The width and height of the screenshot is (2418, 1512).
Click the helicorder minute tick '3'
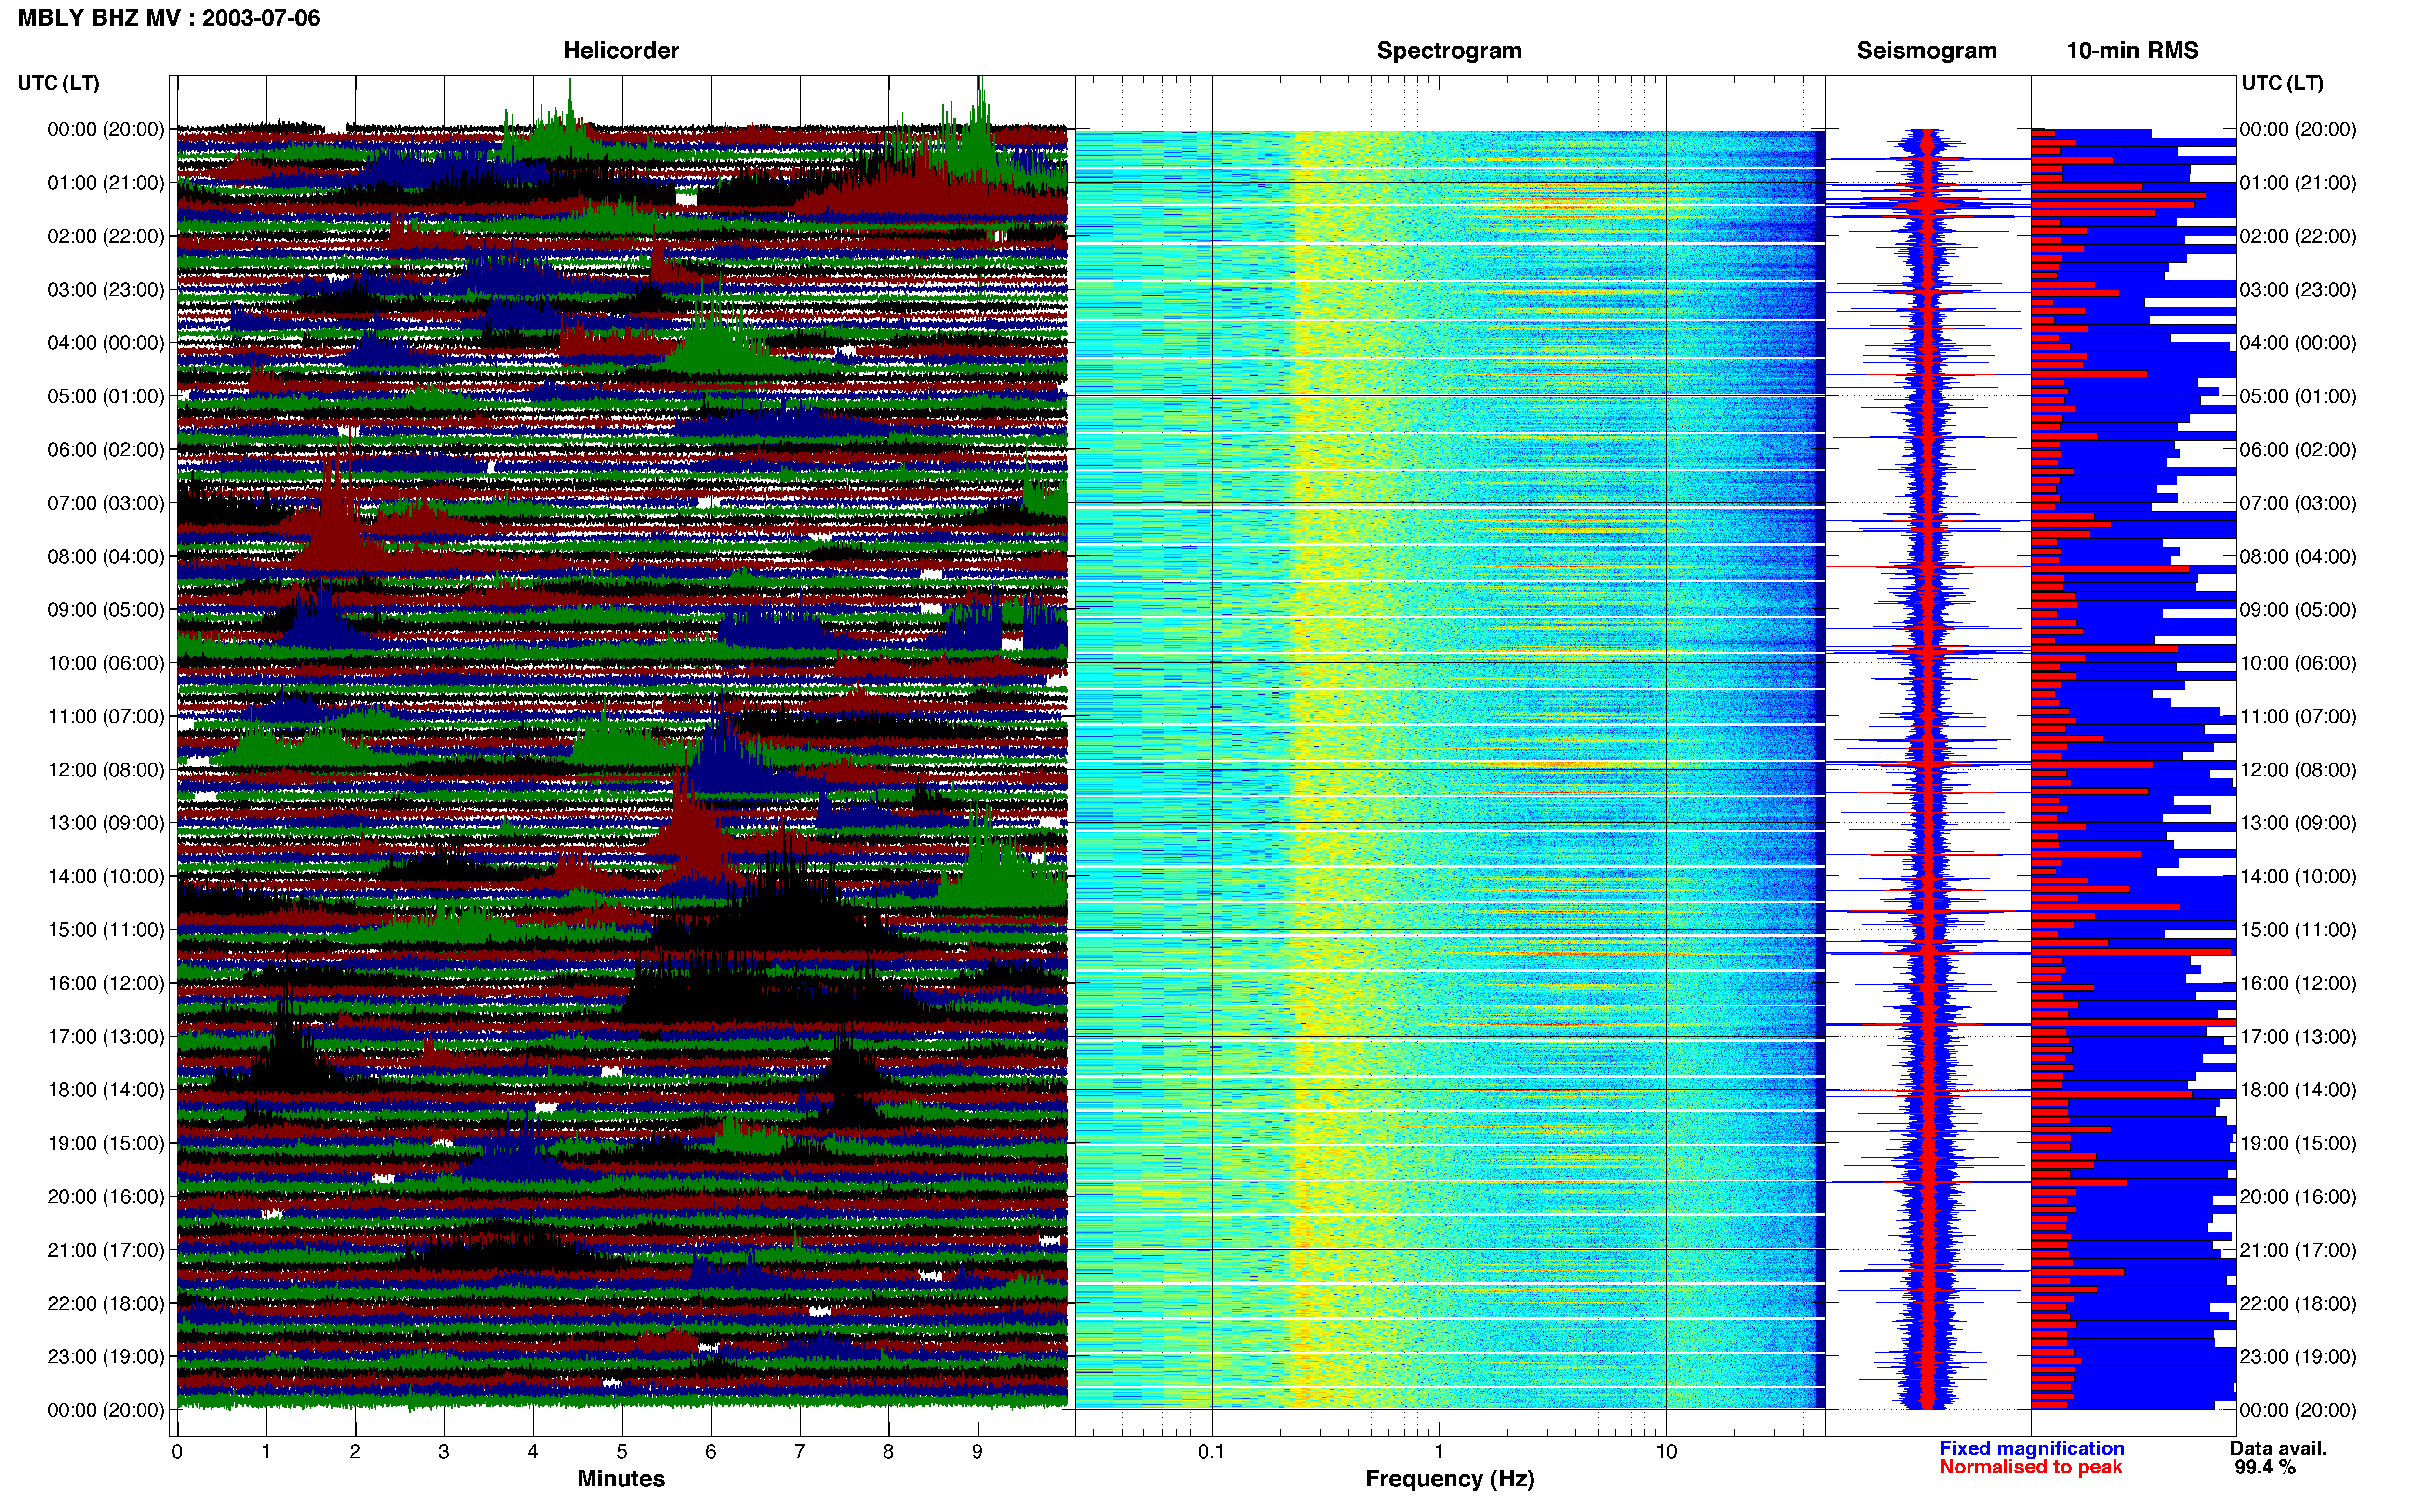click(x=444, y=1452)
